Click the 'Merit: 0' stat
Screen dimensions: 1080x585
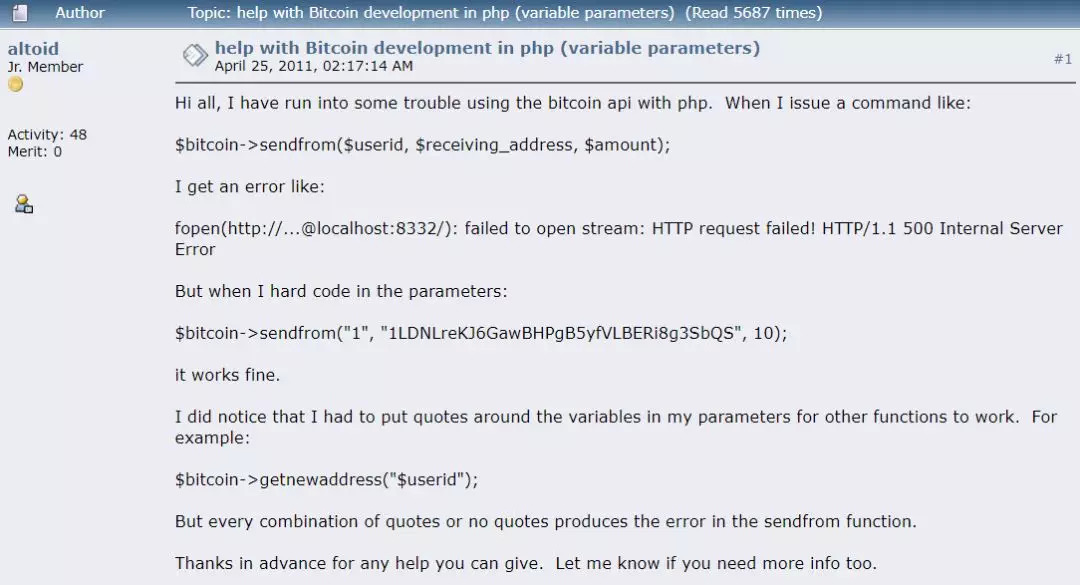point(35,152)
